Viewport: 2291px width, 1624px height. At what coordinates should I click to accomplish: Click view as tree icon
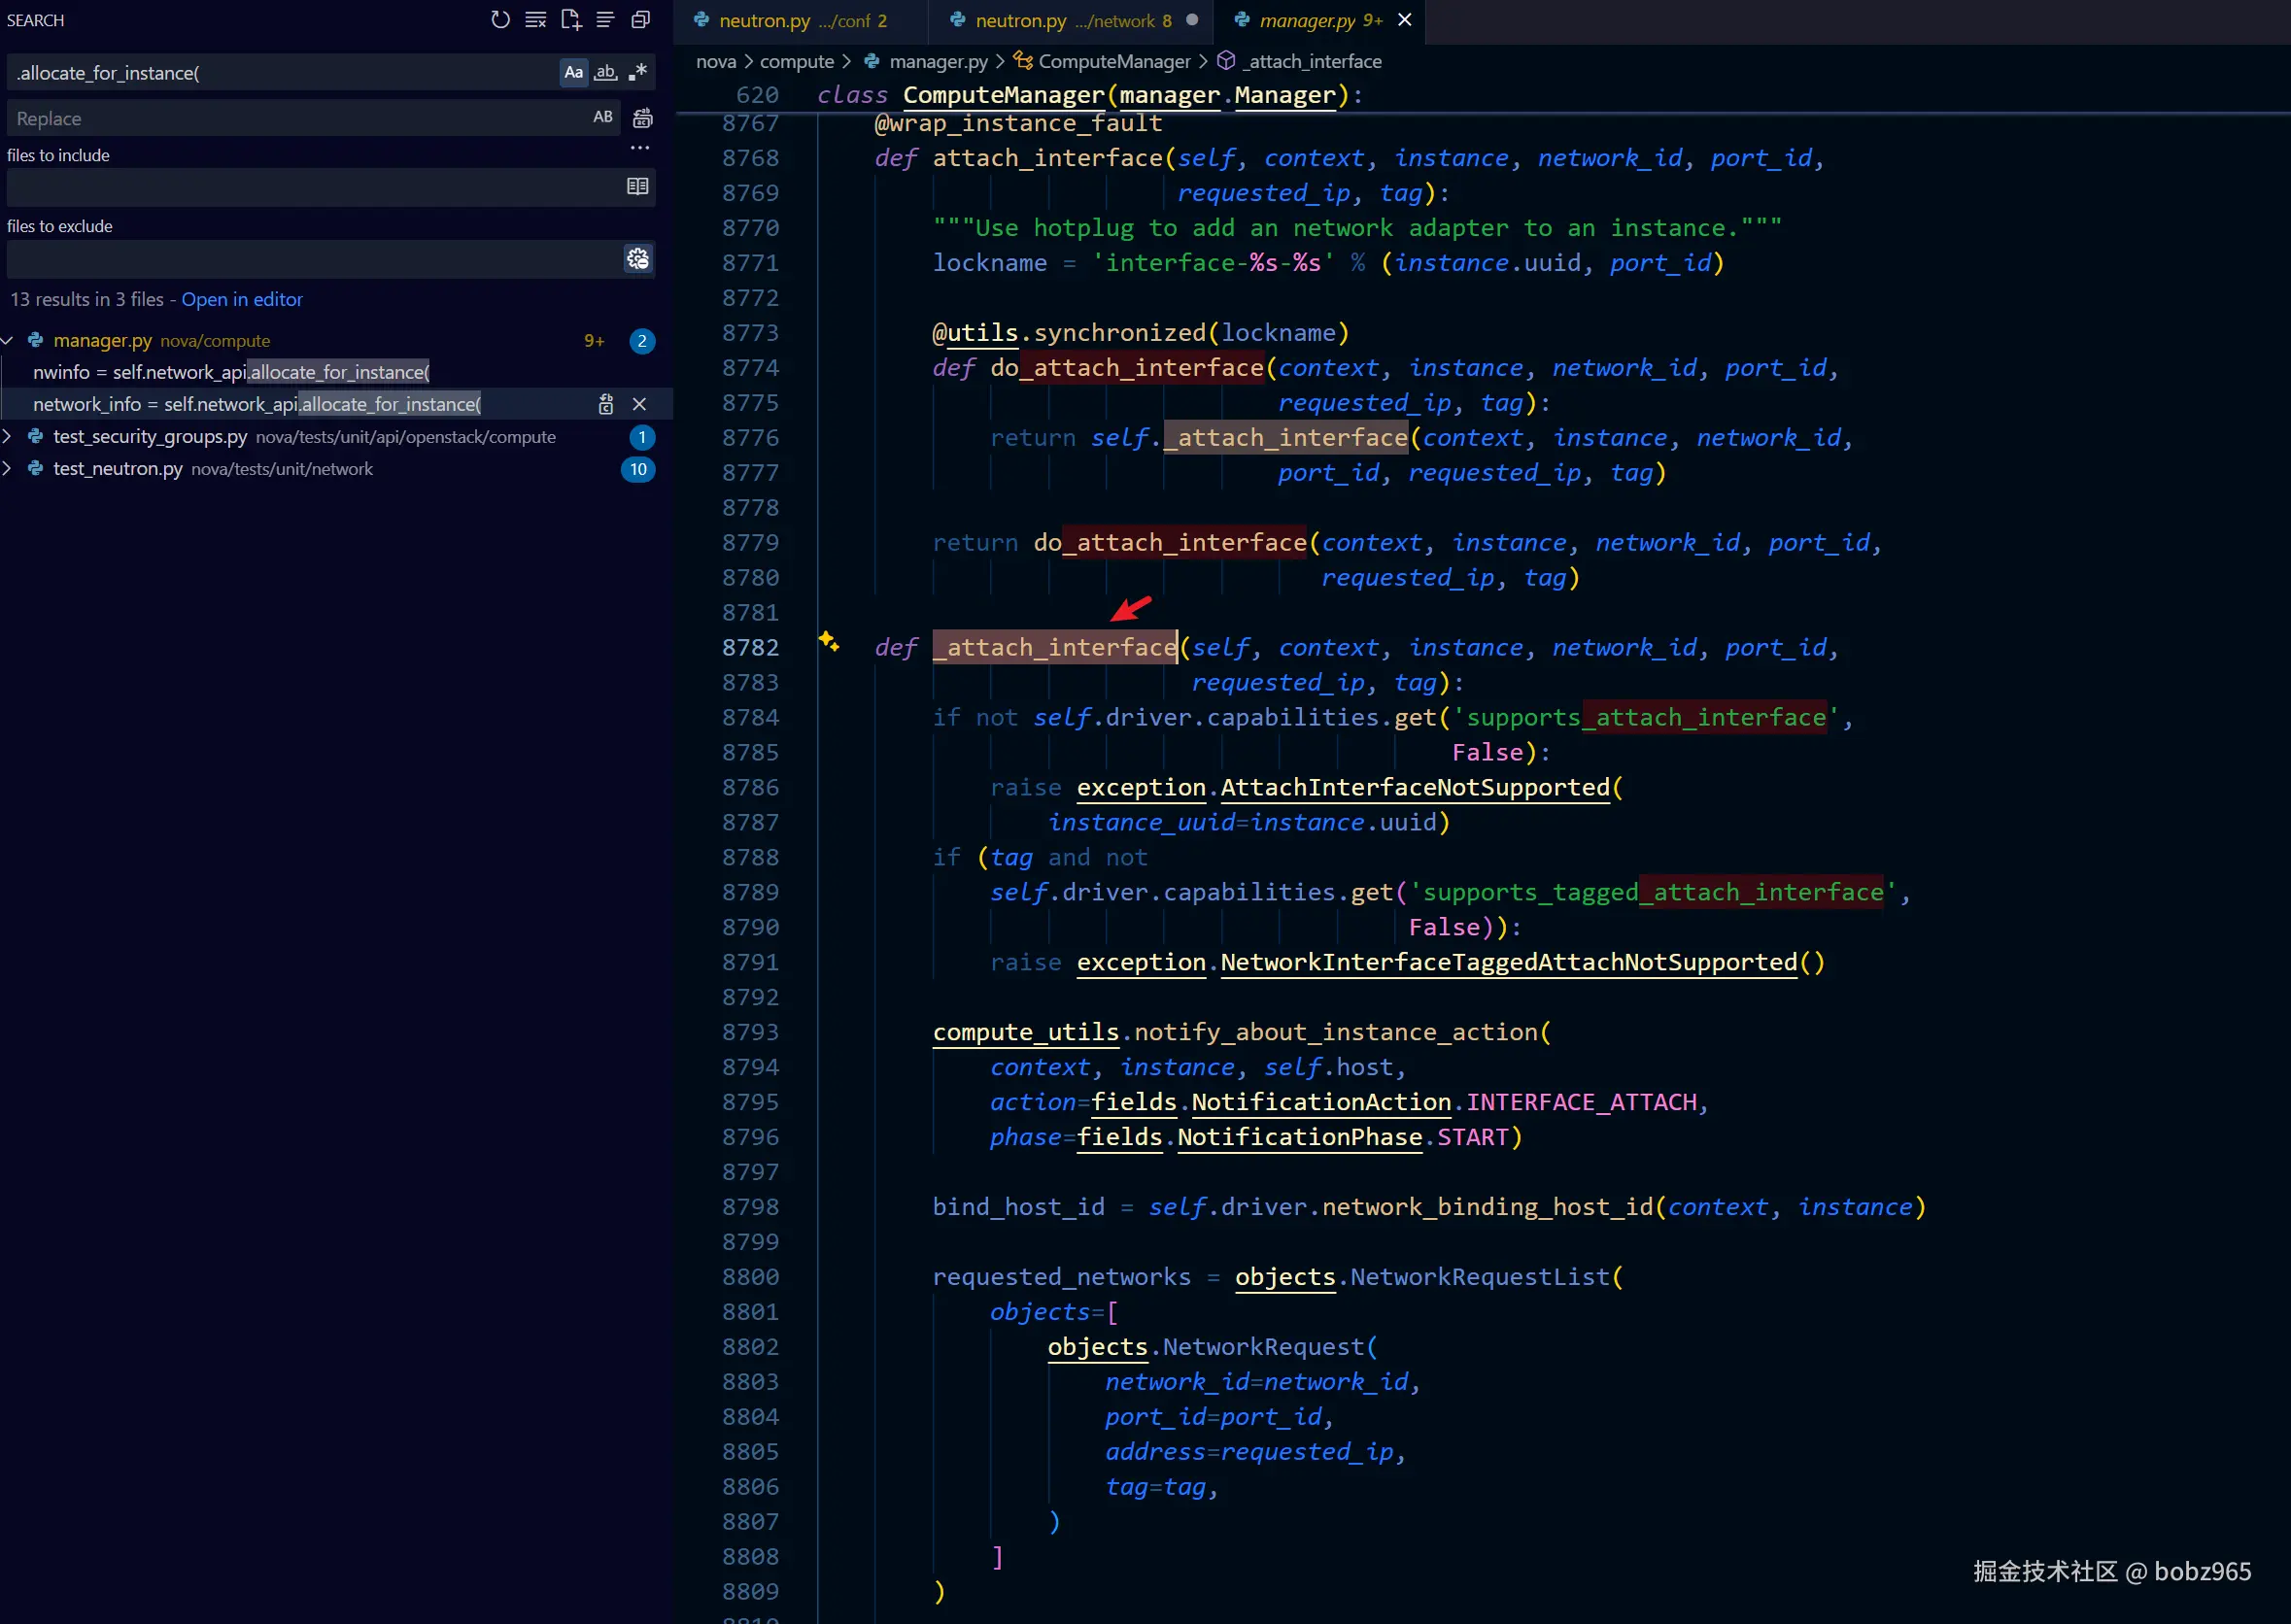point(606,19)
